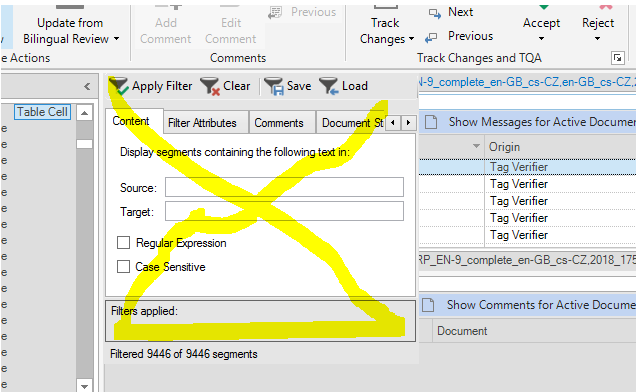This screenshot has width=636, height=392.
Task: Click into the Source text field
Action: [284, 187]
